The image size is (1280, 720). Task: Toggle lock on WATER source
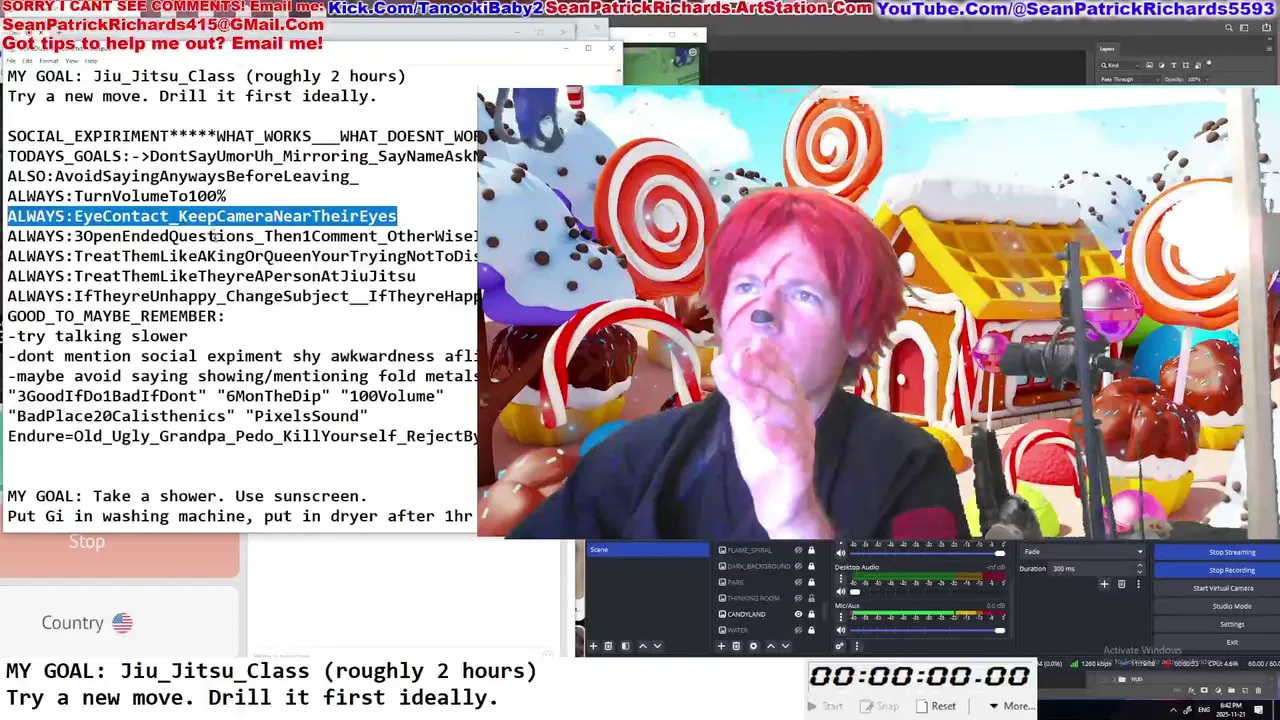[811, 630]
